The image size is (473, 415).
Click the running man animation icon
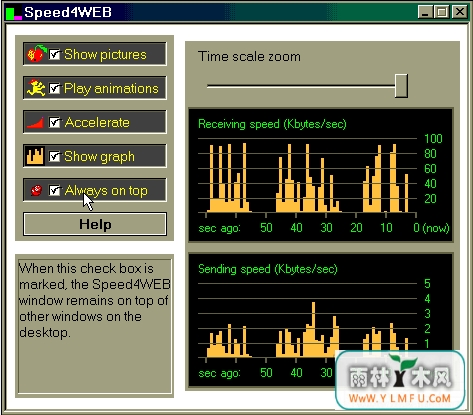tap(36, 88)
